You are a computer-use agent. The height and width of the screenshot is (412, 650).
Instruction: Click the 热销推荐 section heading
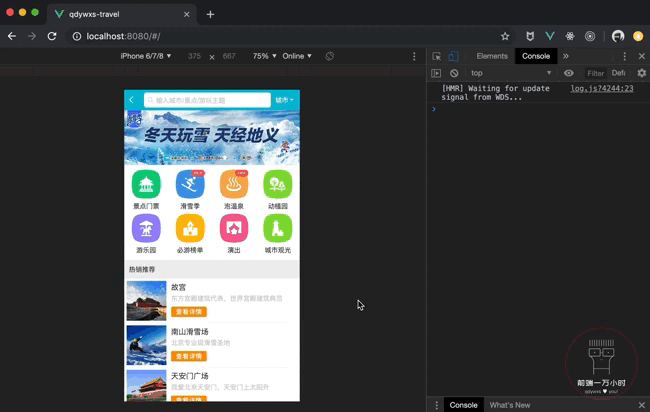142,269
